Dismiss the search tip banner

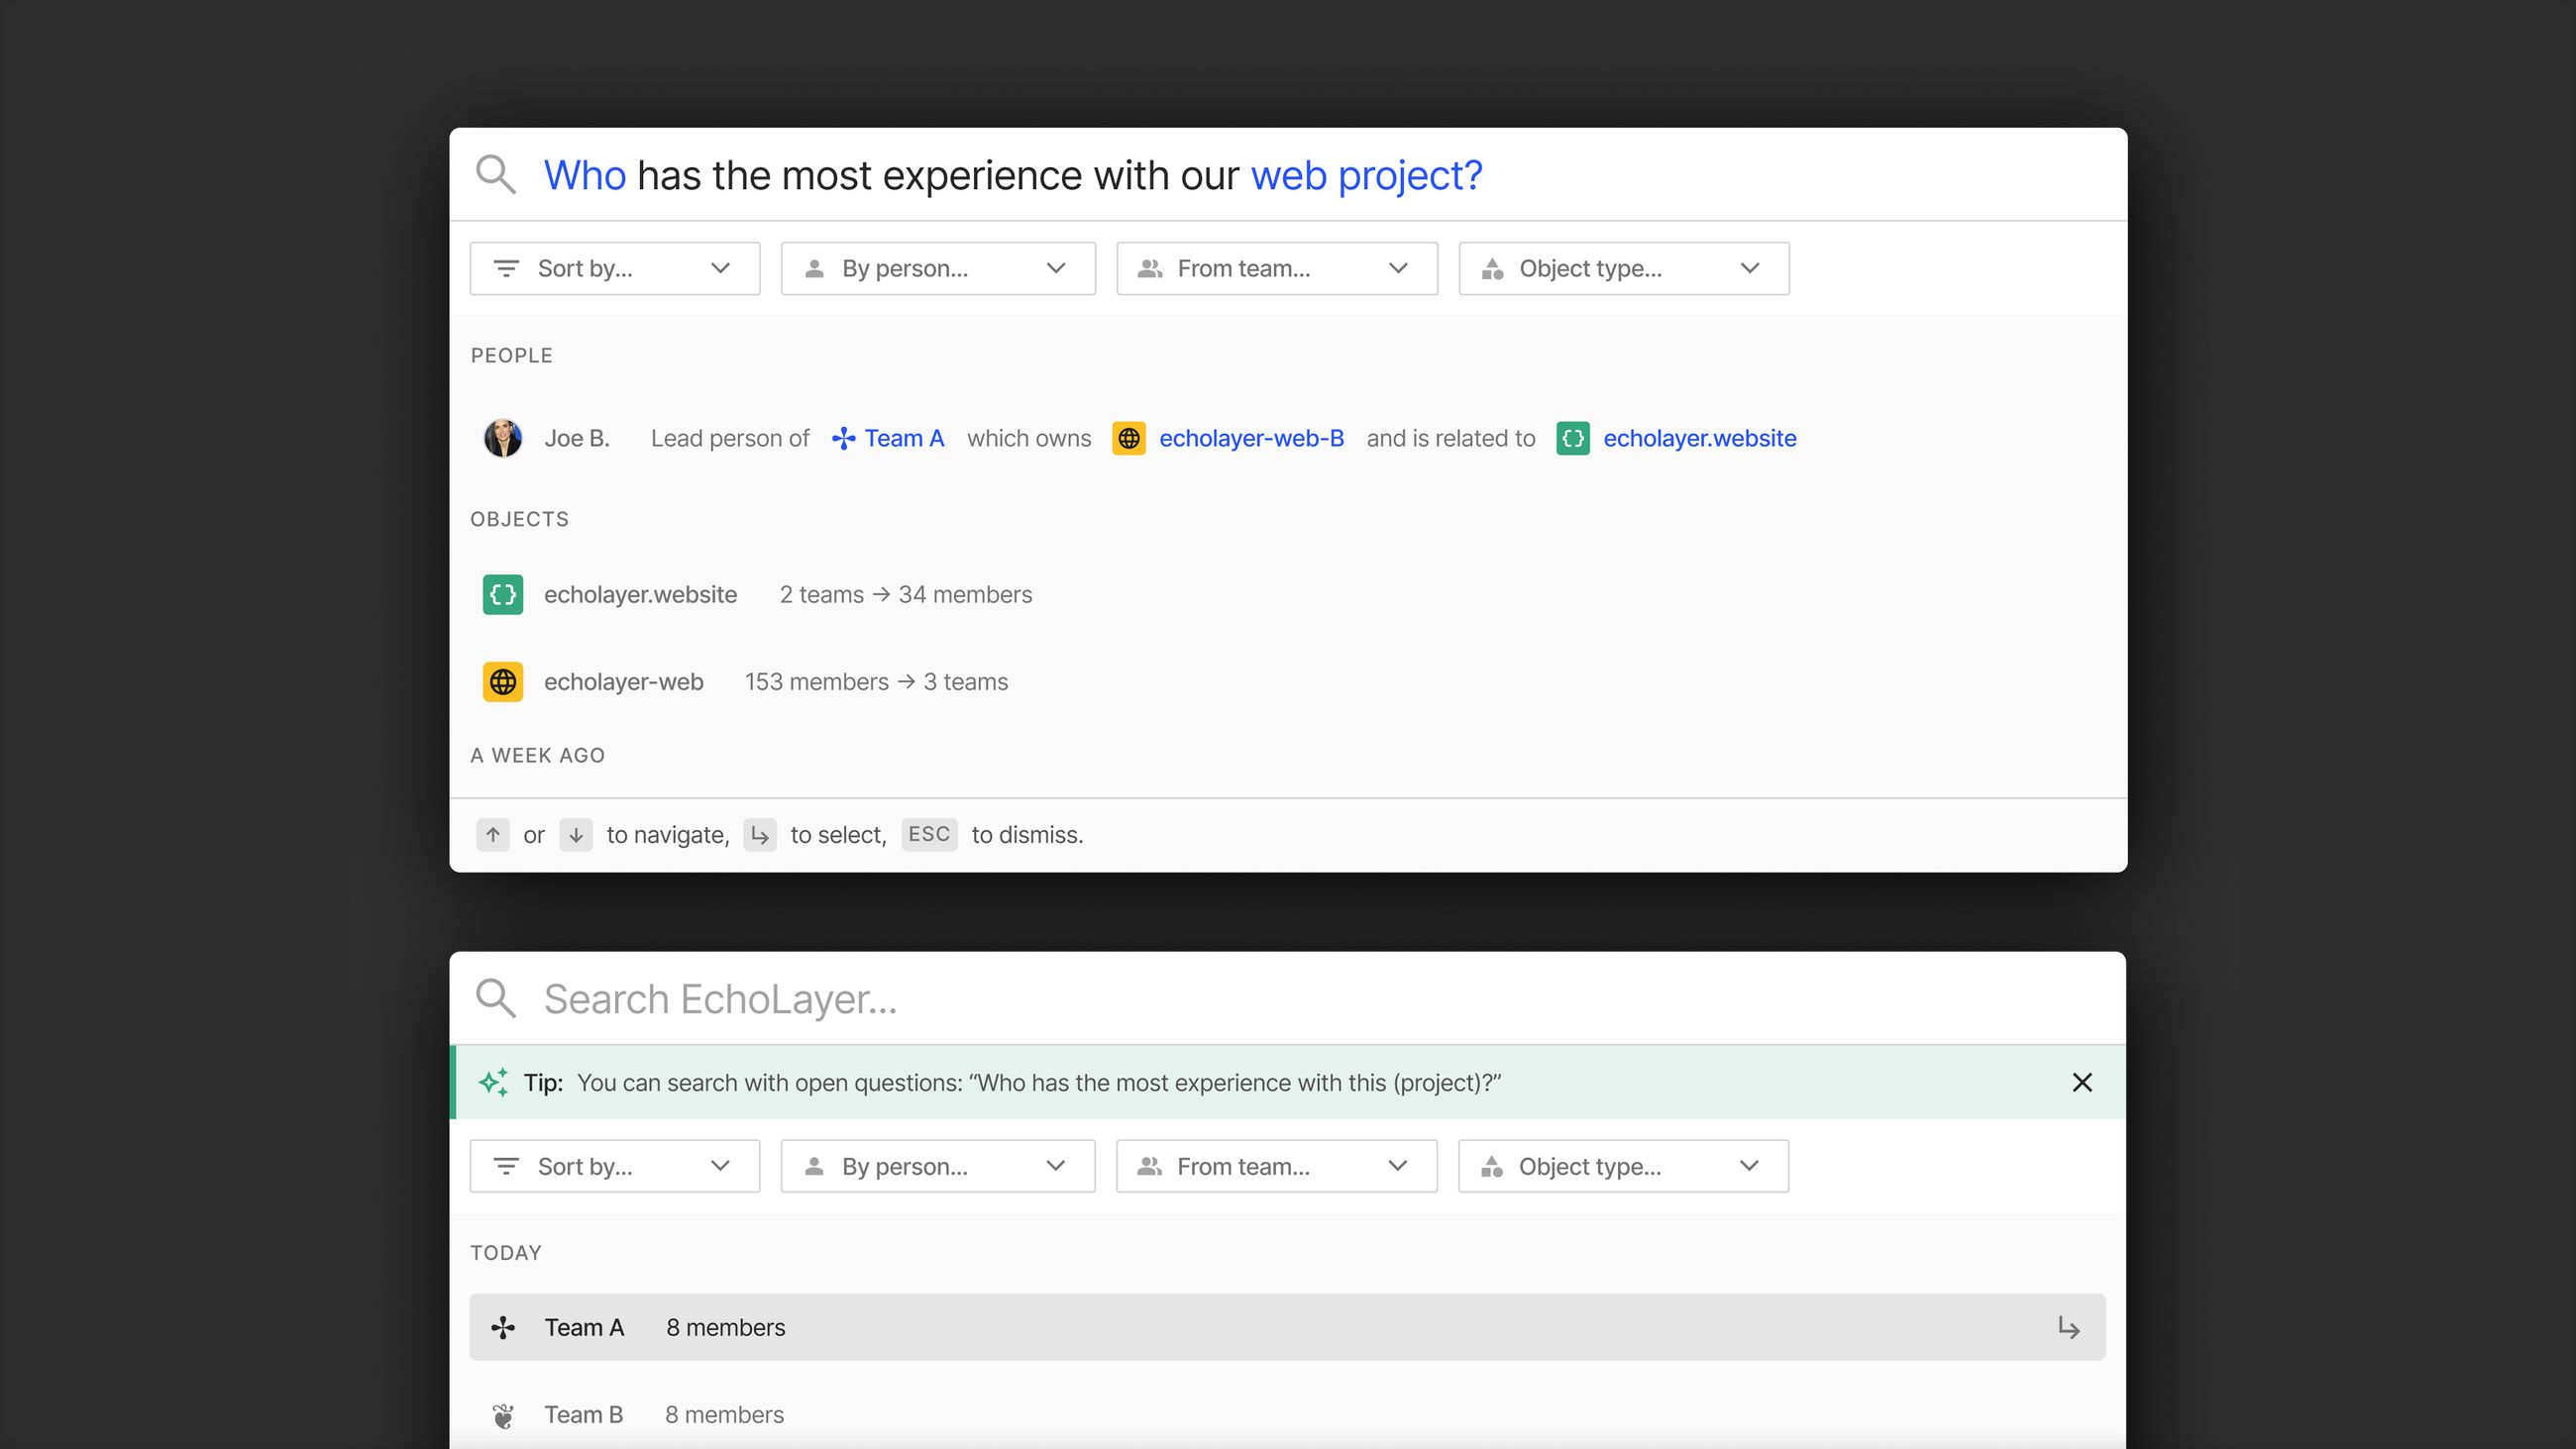point(2082,1082)
